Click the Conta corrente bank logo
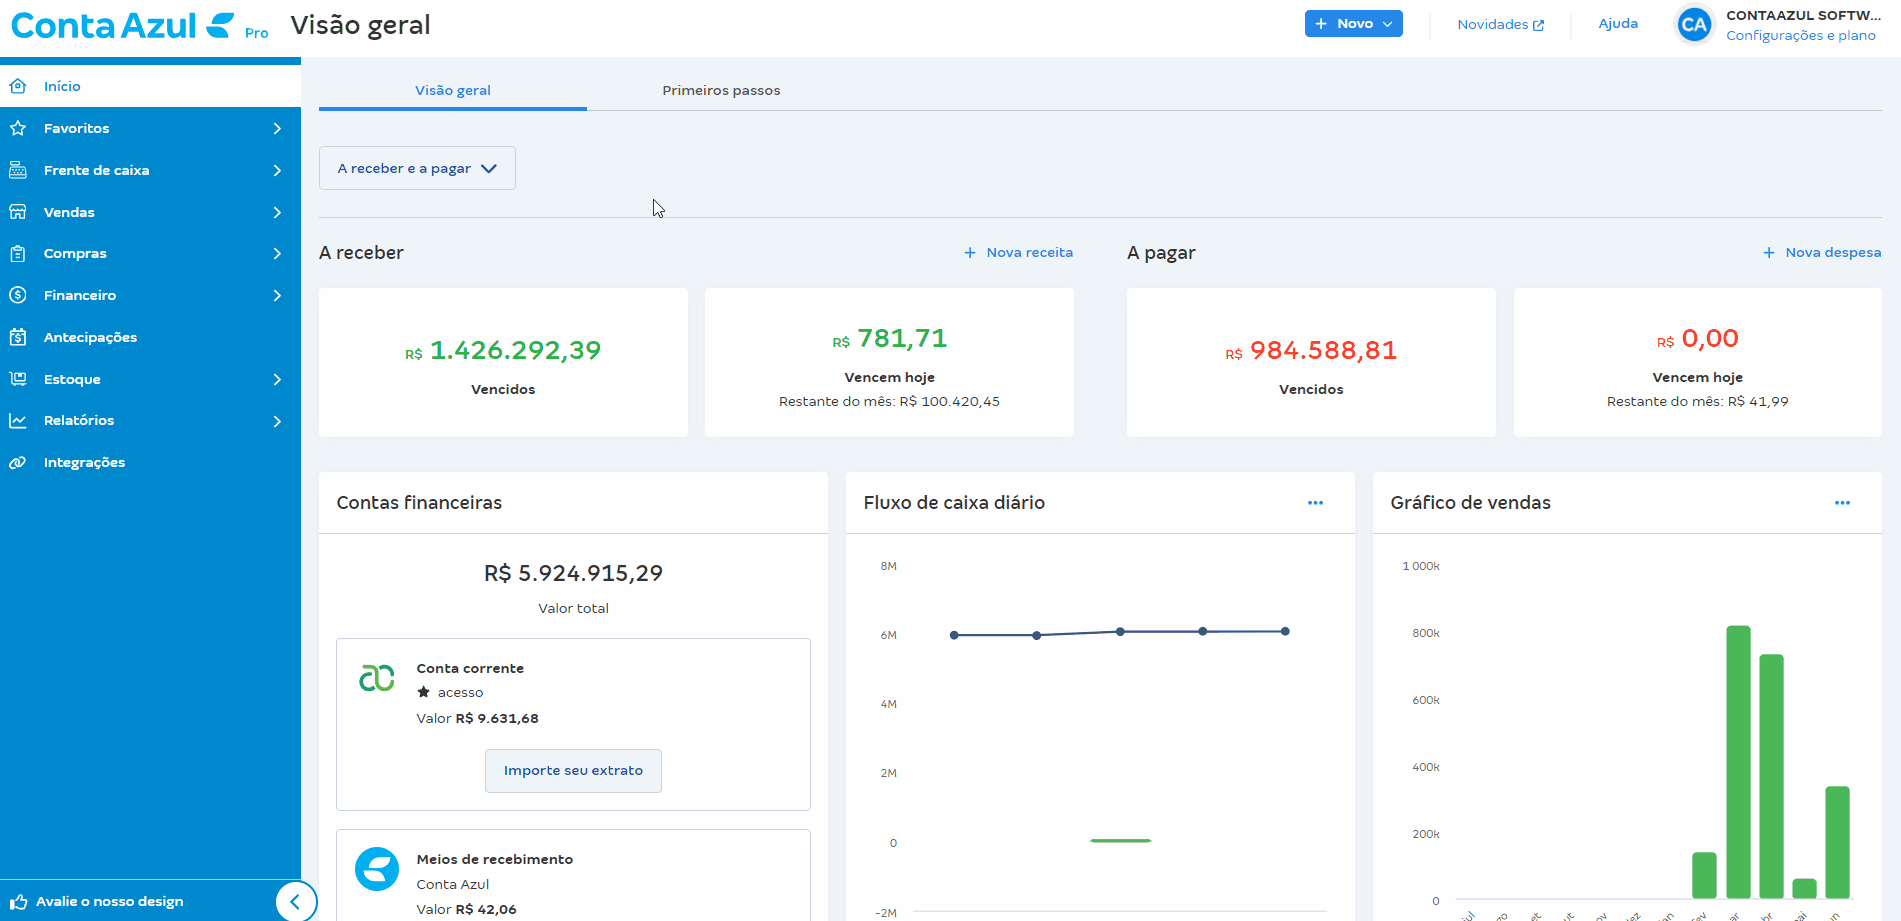 [377, 678]
